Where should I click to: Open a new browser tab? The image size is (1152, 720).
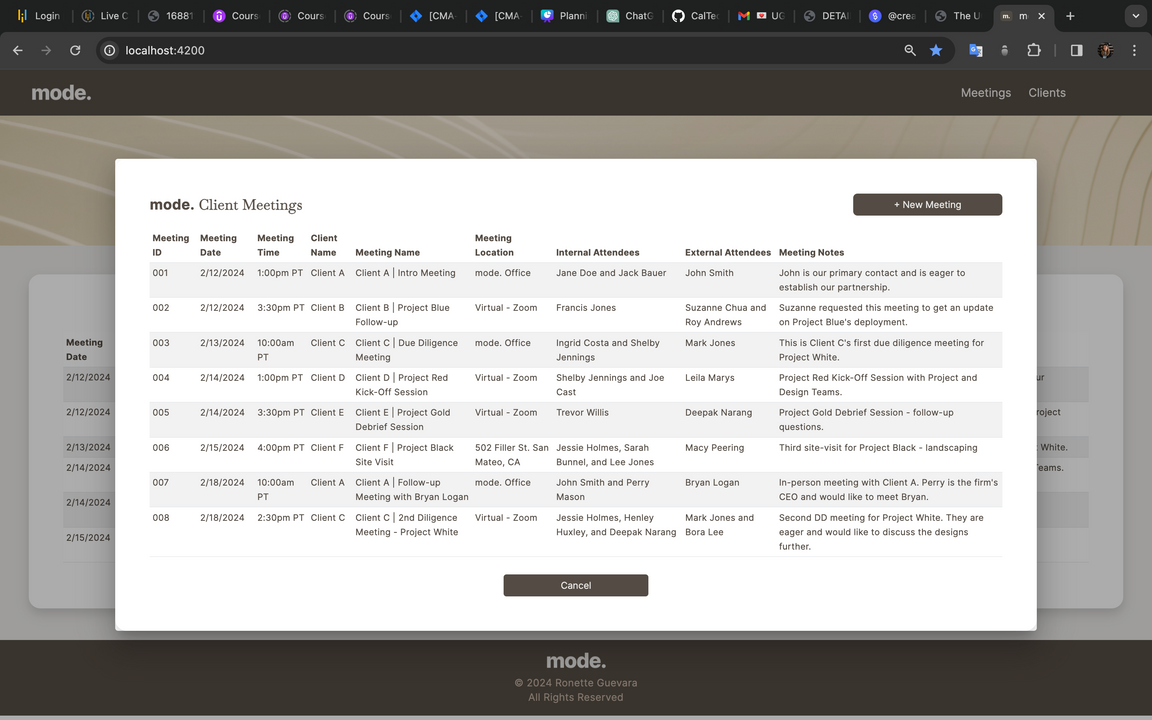pos(1070,16)
